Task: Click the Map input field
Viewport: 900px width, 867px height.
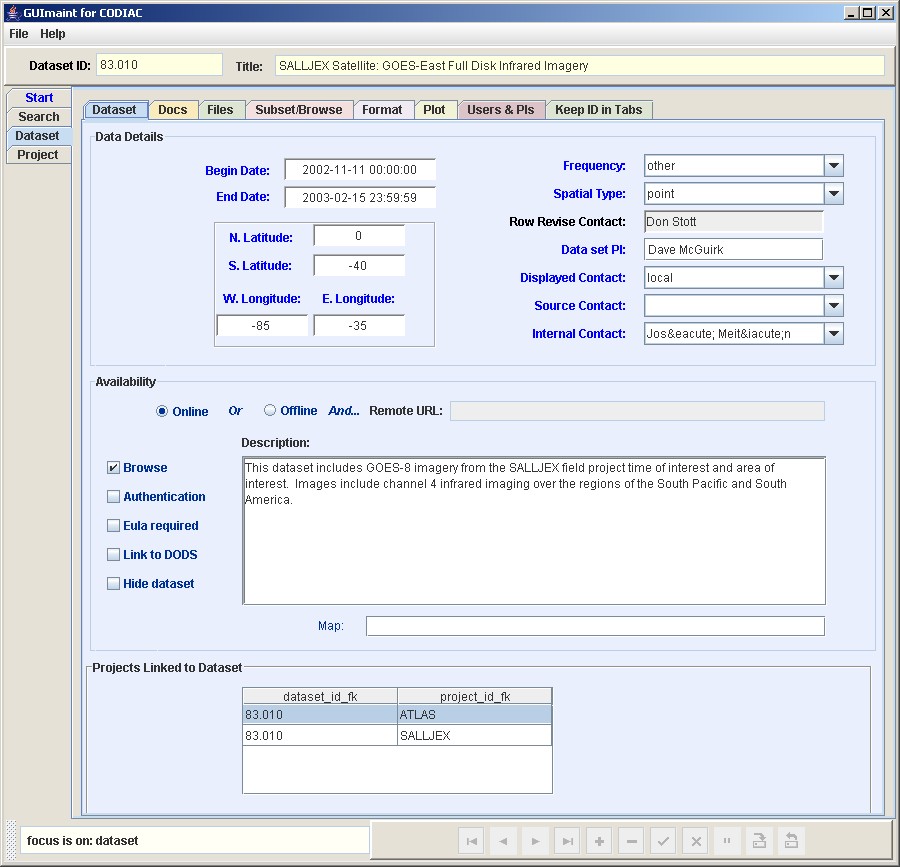Action: (x=595, y=626)
